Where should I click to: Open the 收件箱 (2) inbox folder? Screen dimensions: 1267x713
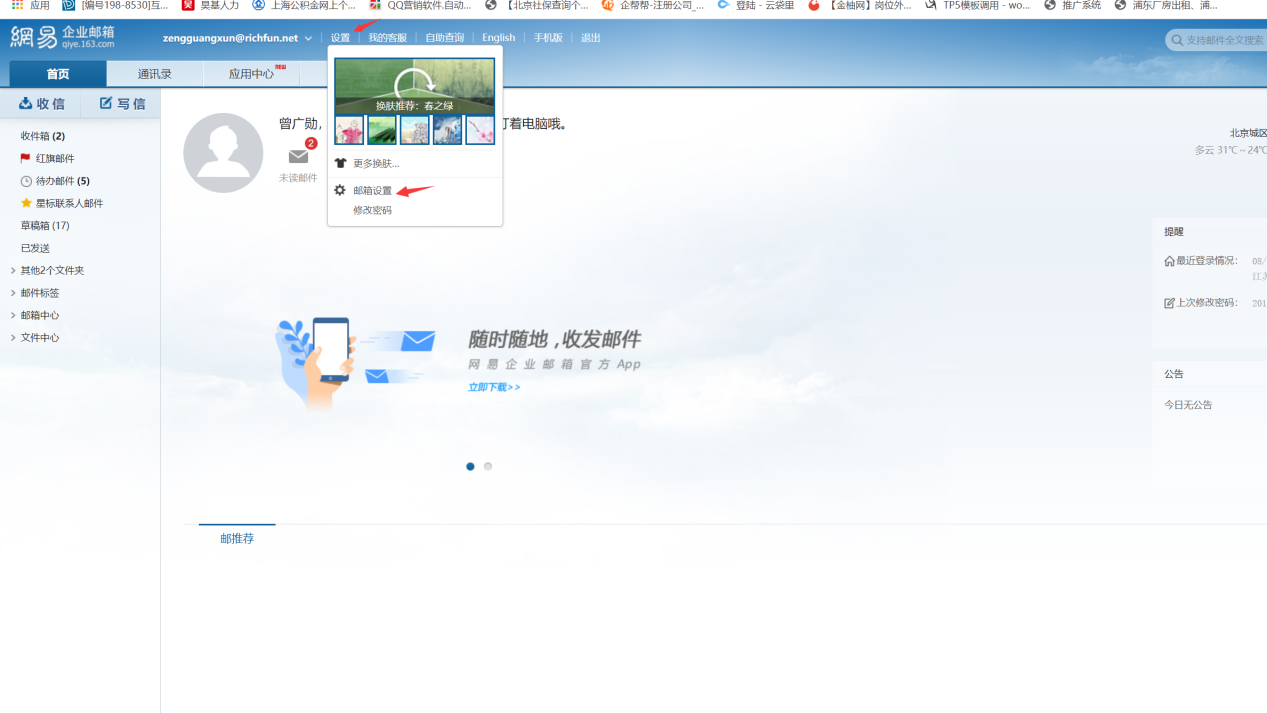tap(43, 136)
